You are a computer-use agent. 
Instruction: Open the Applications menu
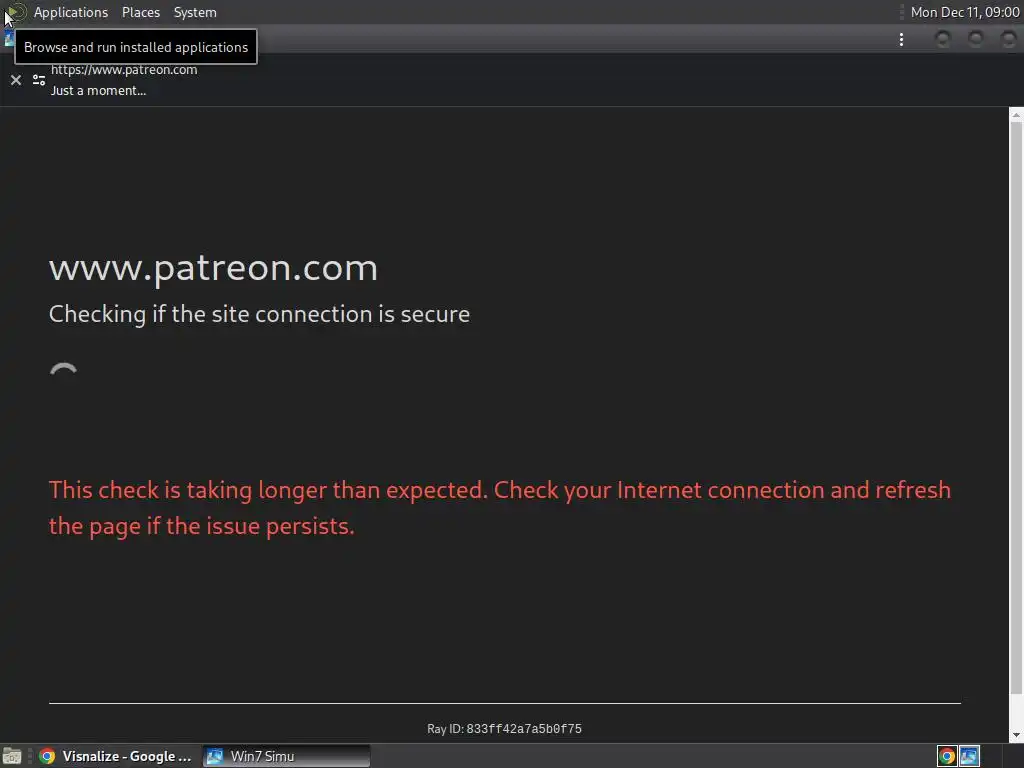tap(71, 12)
